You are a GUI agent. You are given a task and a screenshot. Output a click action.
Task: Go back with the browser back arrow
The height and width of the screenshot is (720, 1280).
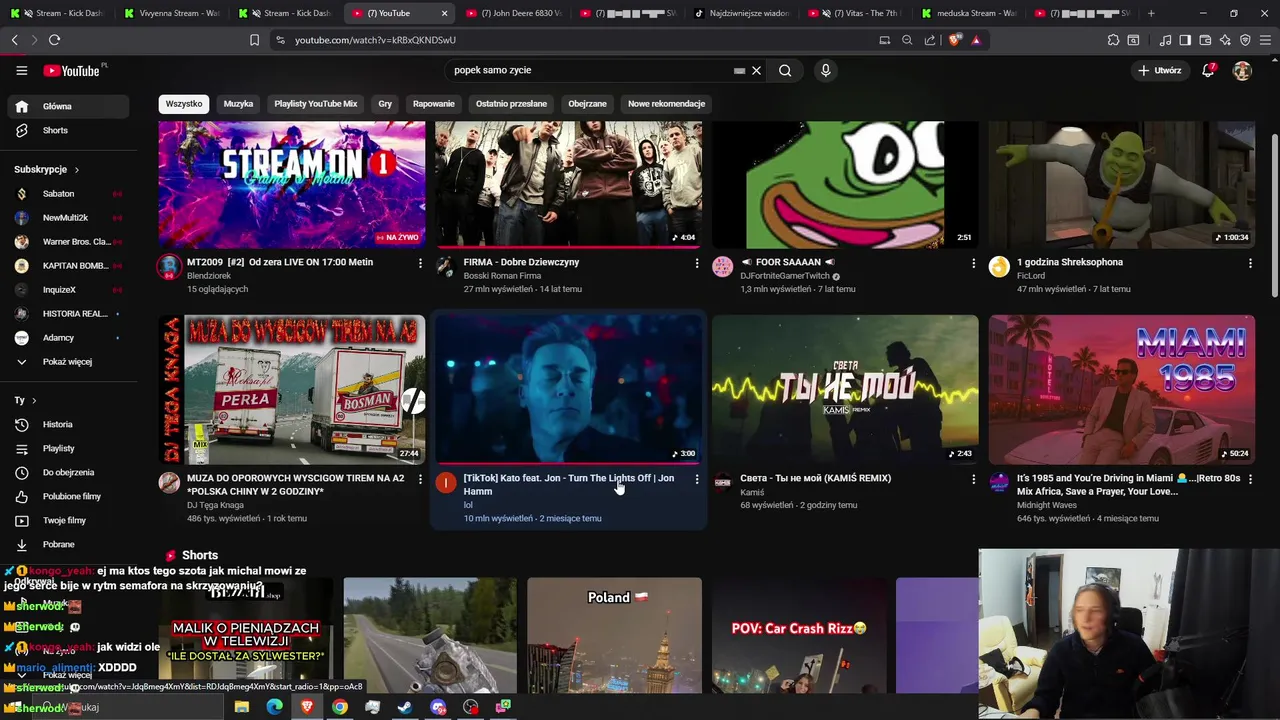[15, 40]
